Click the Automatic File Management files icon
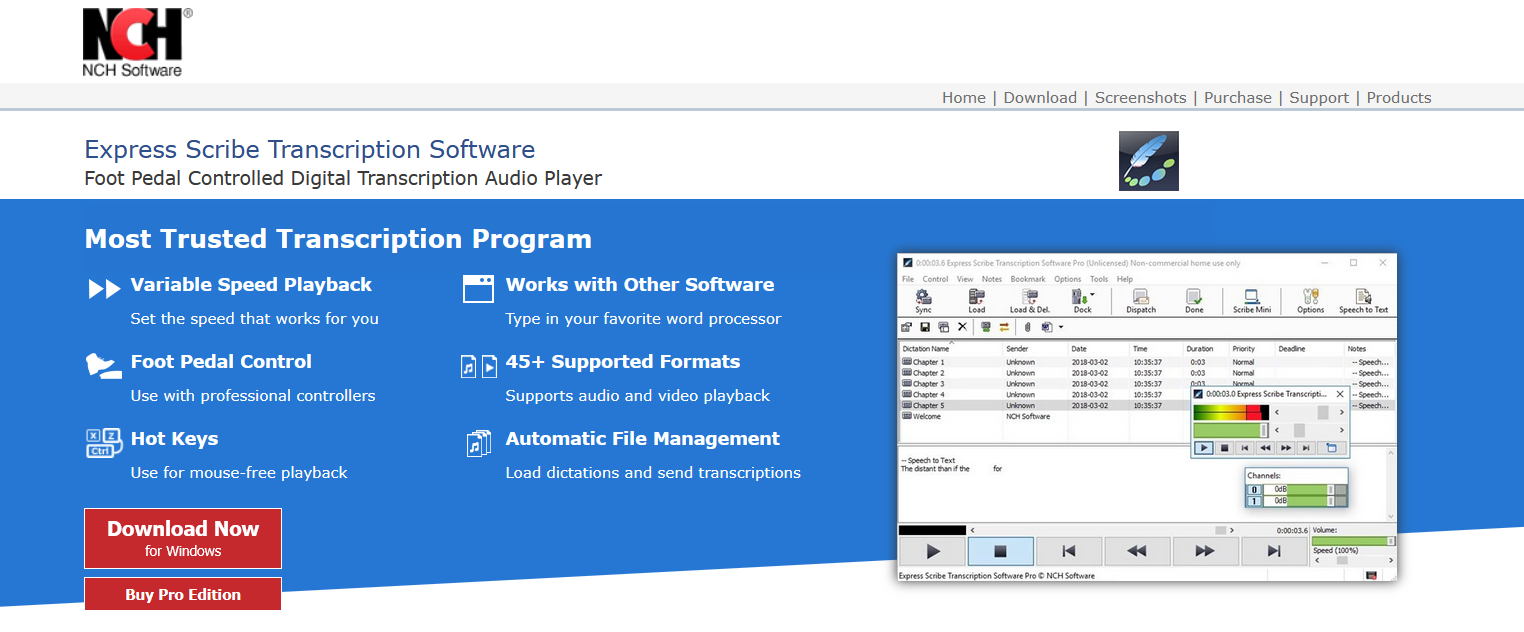 (479, 443)
